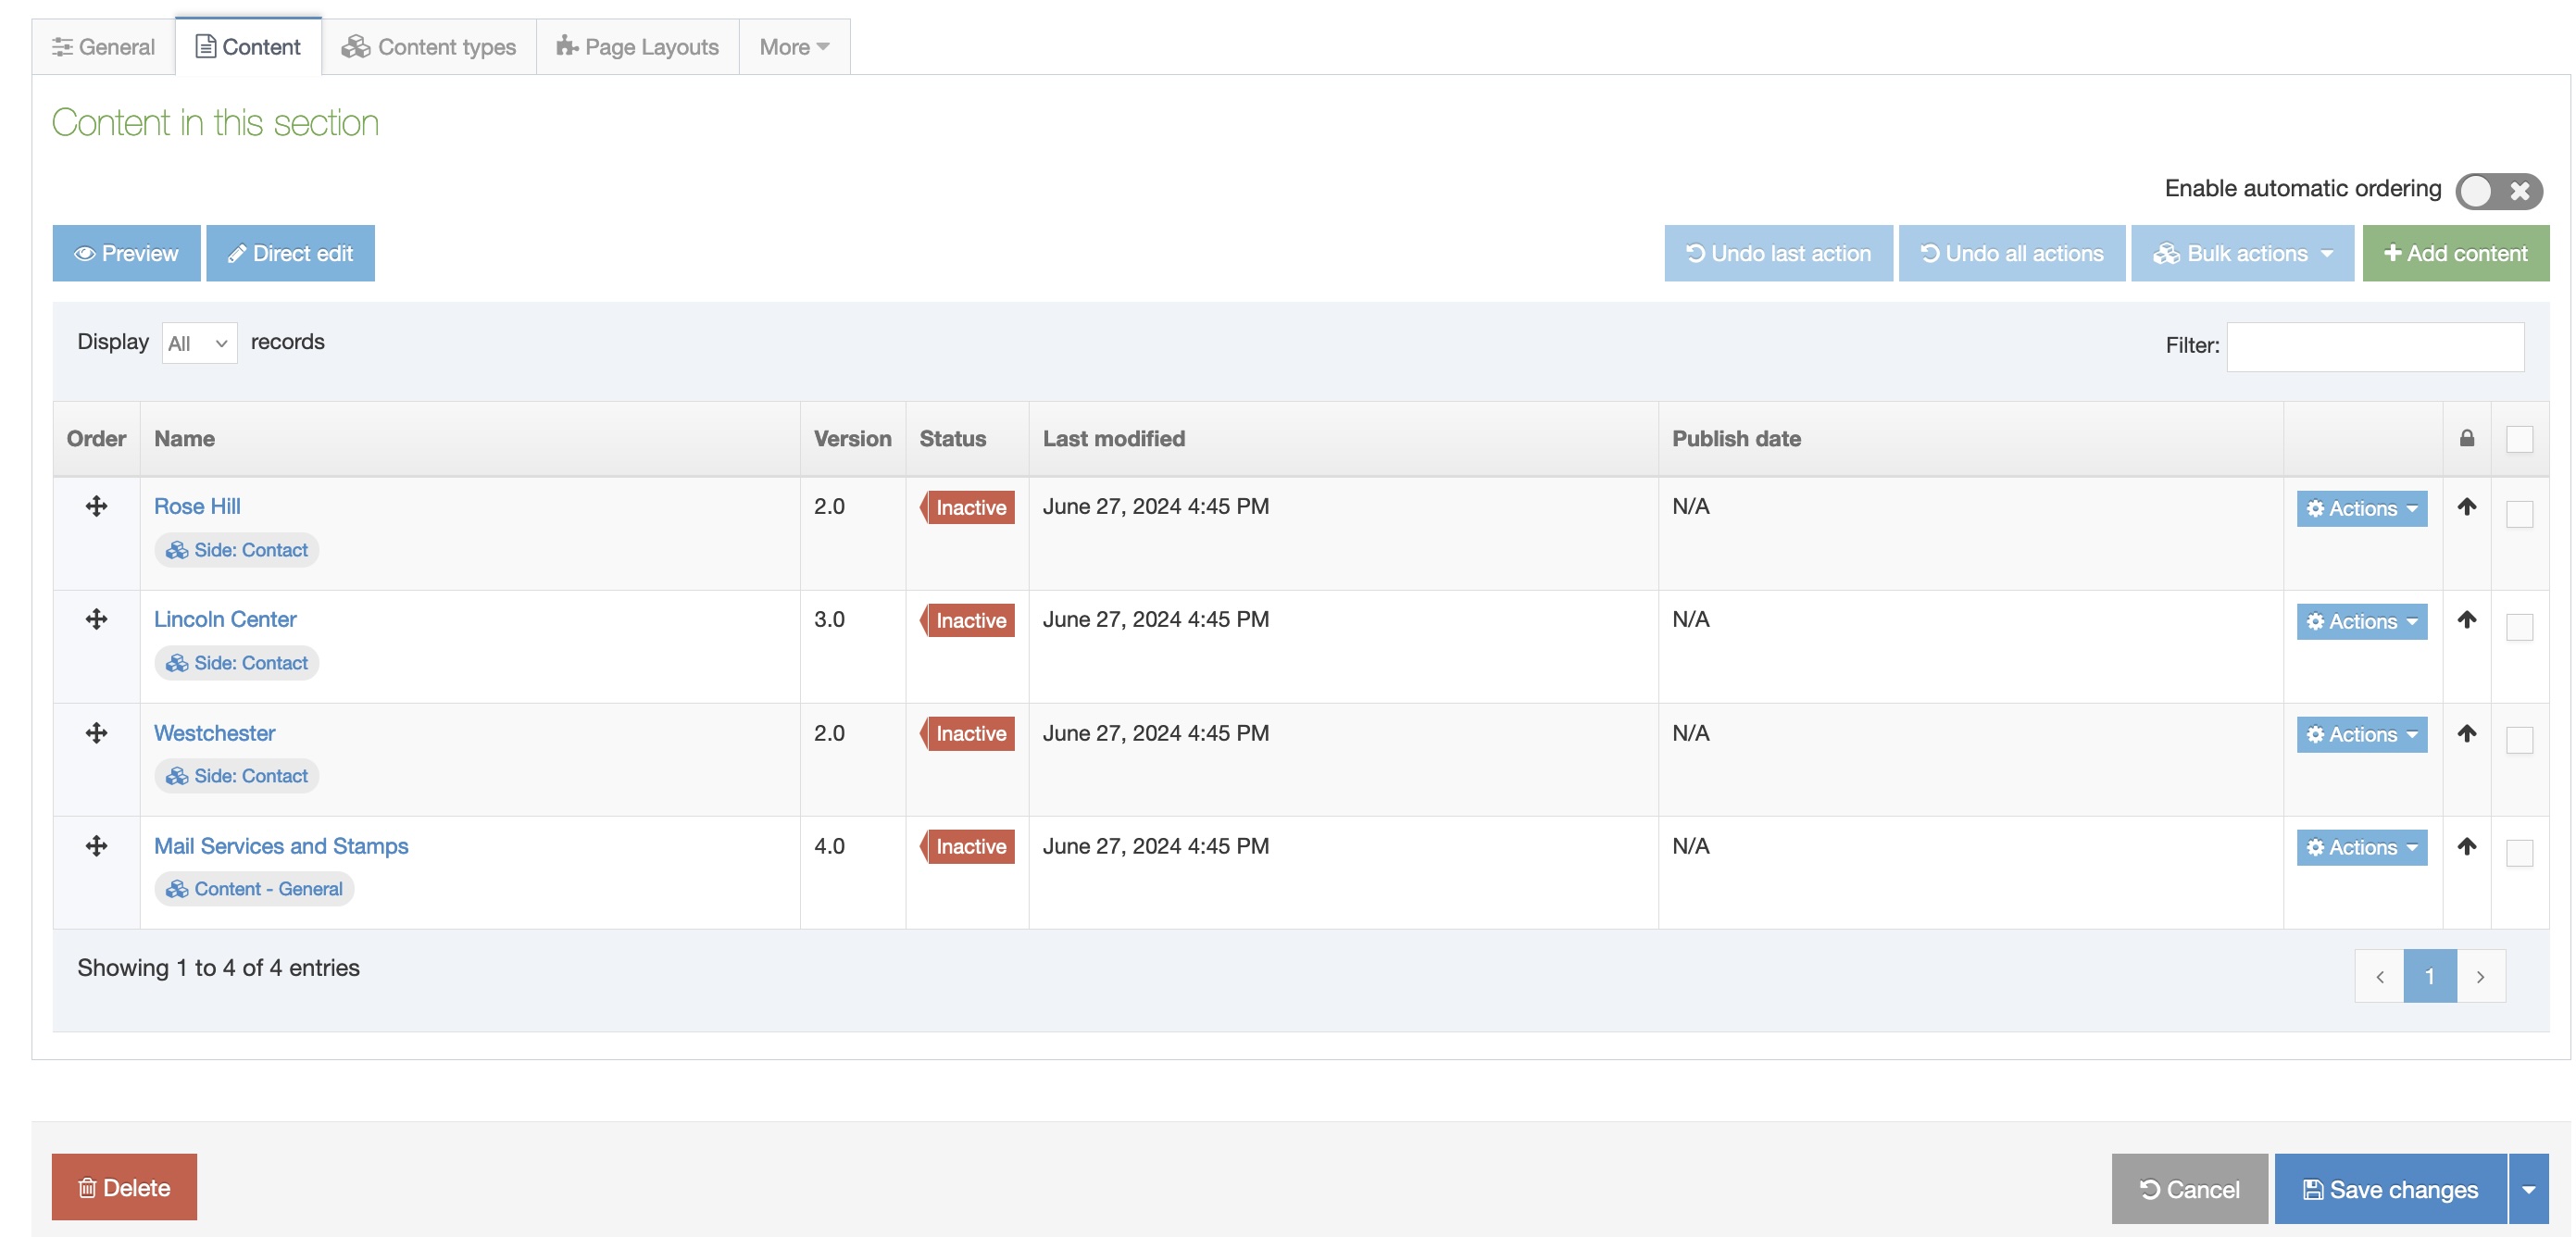Screen dimensions: 2576x1237
Task: Open the Page Layouts tab
Action: pyautogui.click(x=638, y=47)
